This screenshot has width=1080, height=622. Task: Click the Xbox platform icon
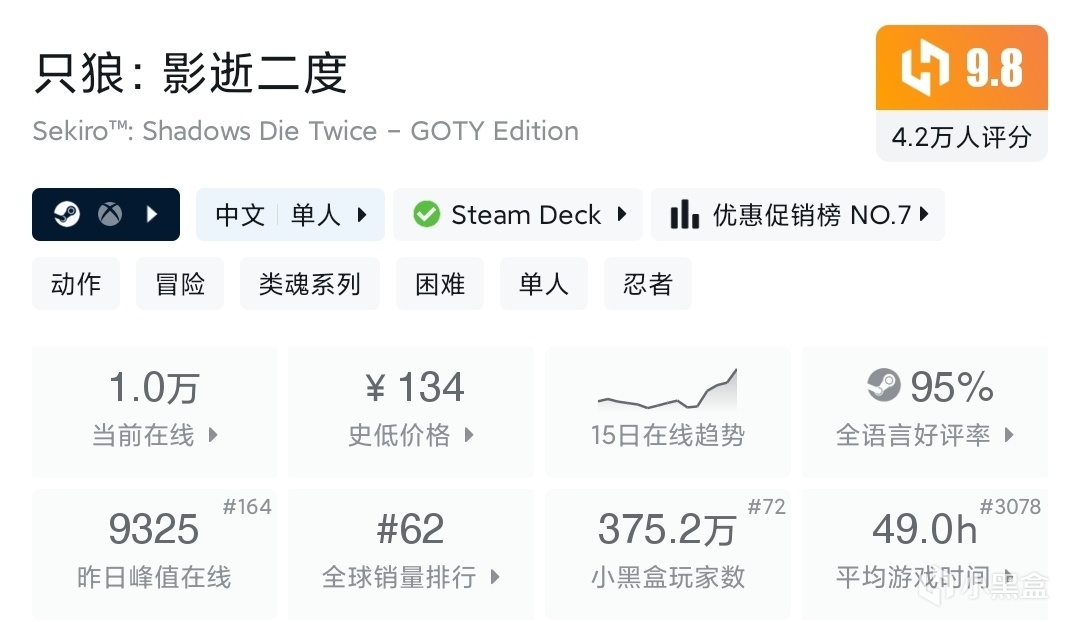point(109,214)
